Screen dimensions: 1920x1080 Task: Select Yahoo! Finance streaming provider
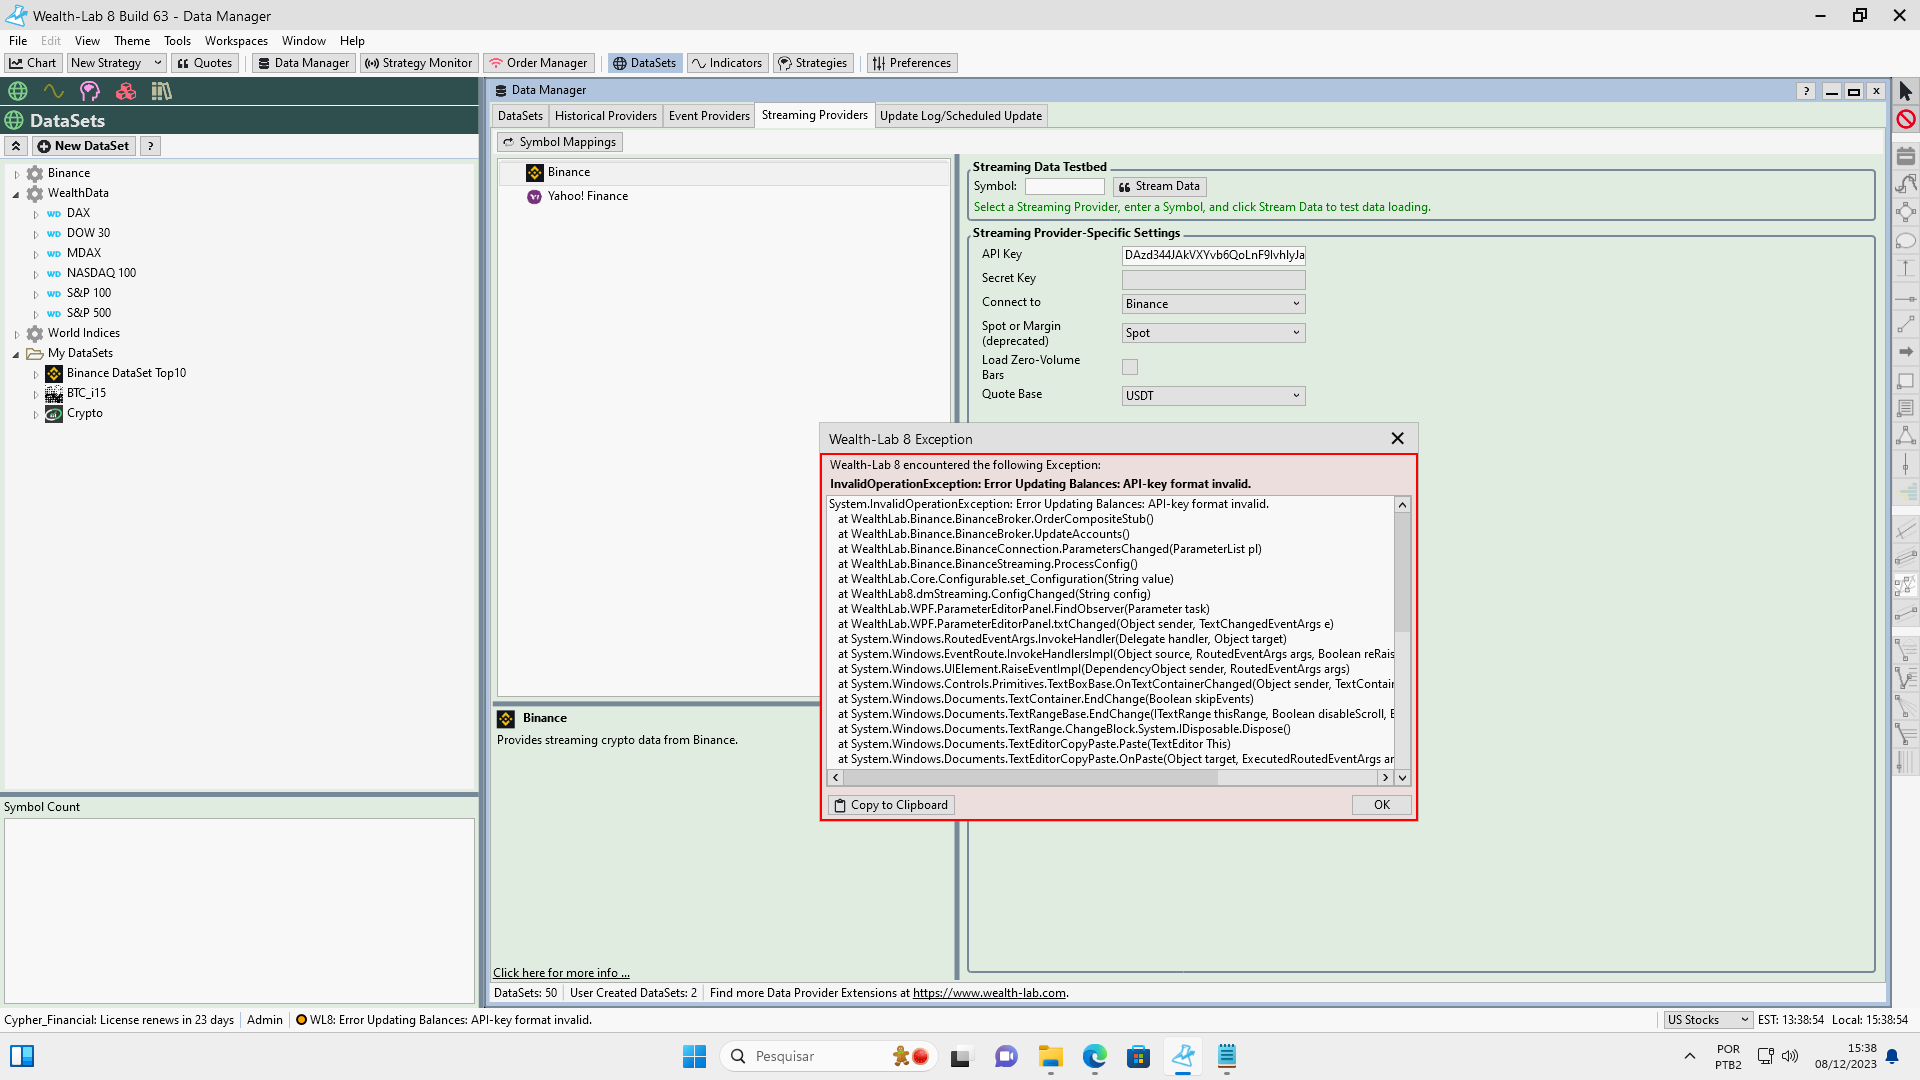coord(588,196)
